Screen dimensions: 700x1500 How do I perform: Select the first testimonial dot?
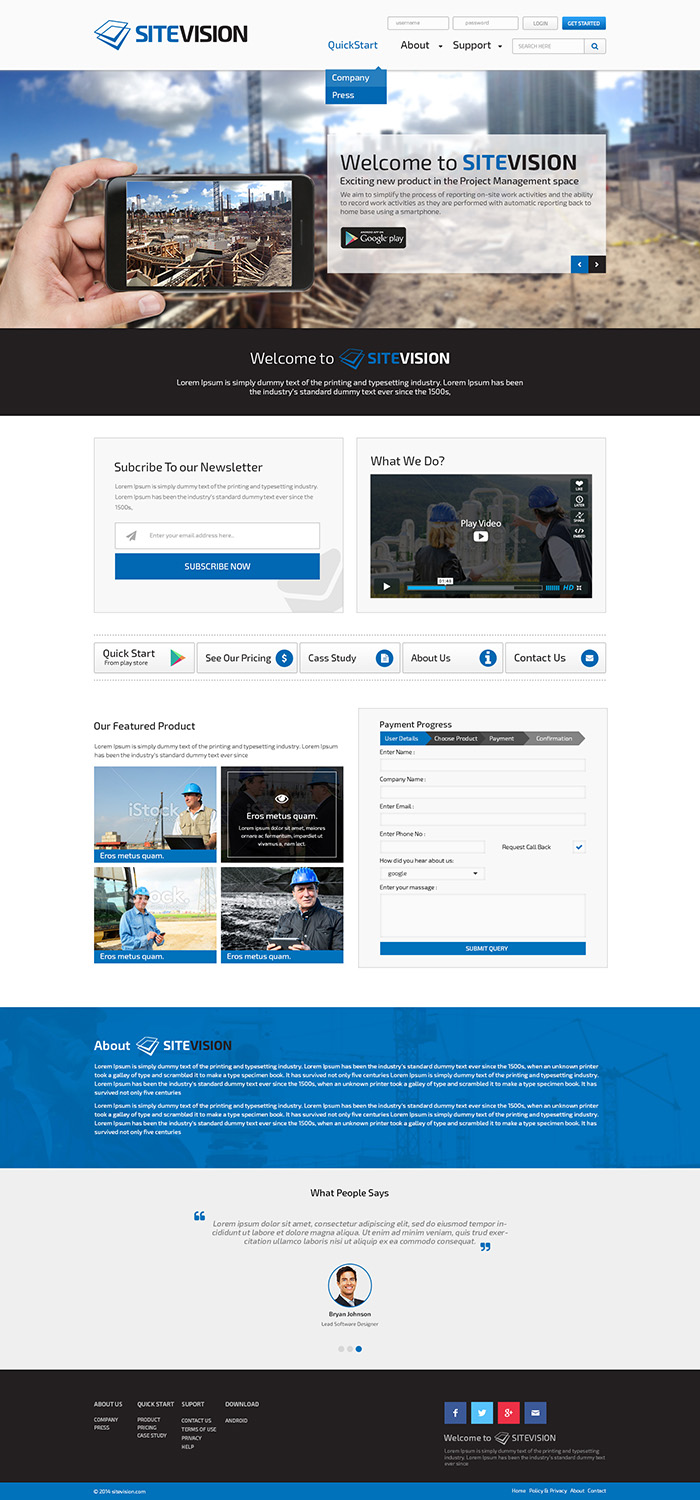(341, 1349)
